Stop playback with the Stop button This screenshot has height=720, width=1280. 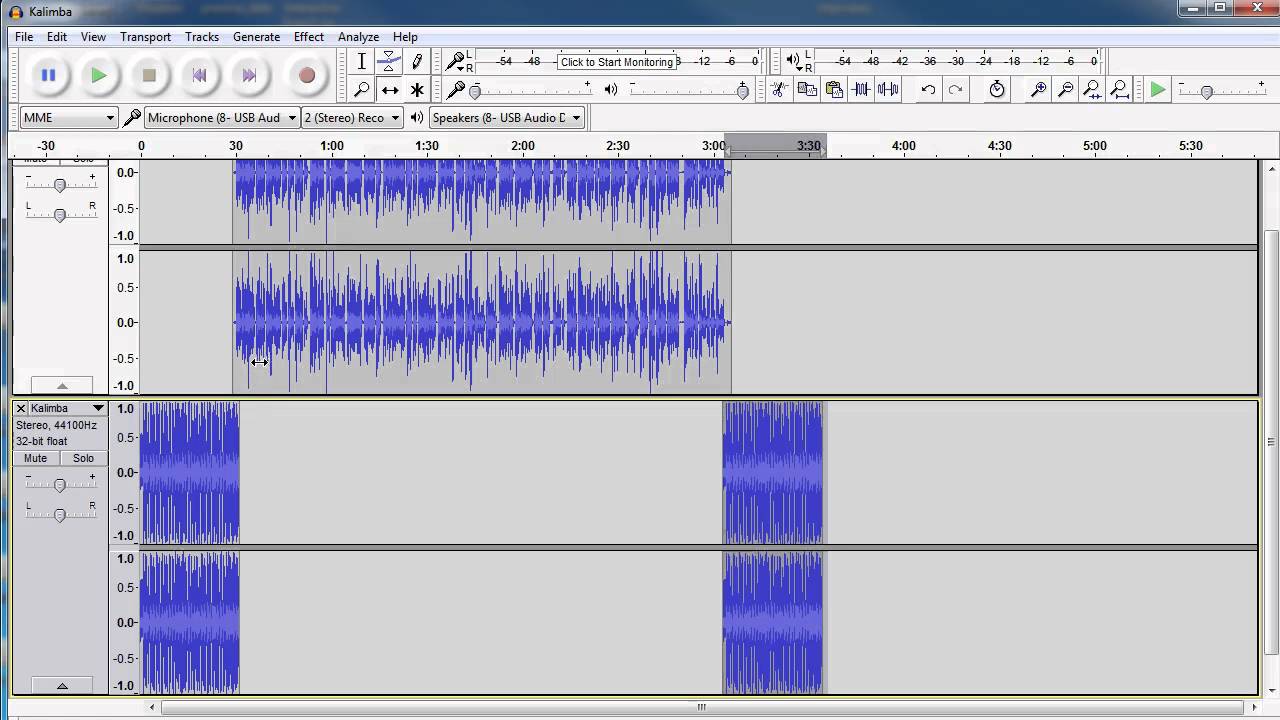click(x=149, y=75)
